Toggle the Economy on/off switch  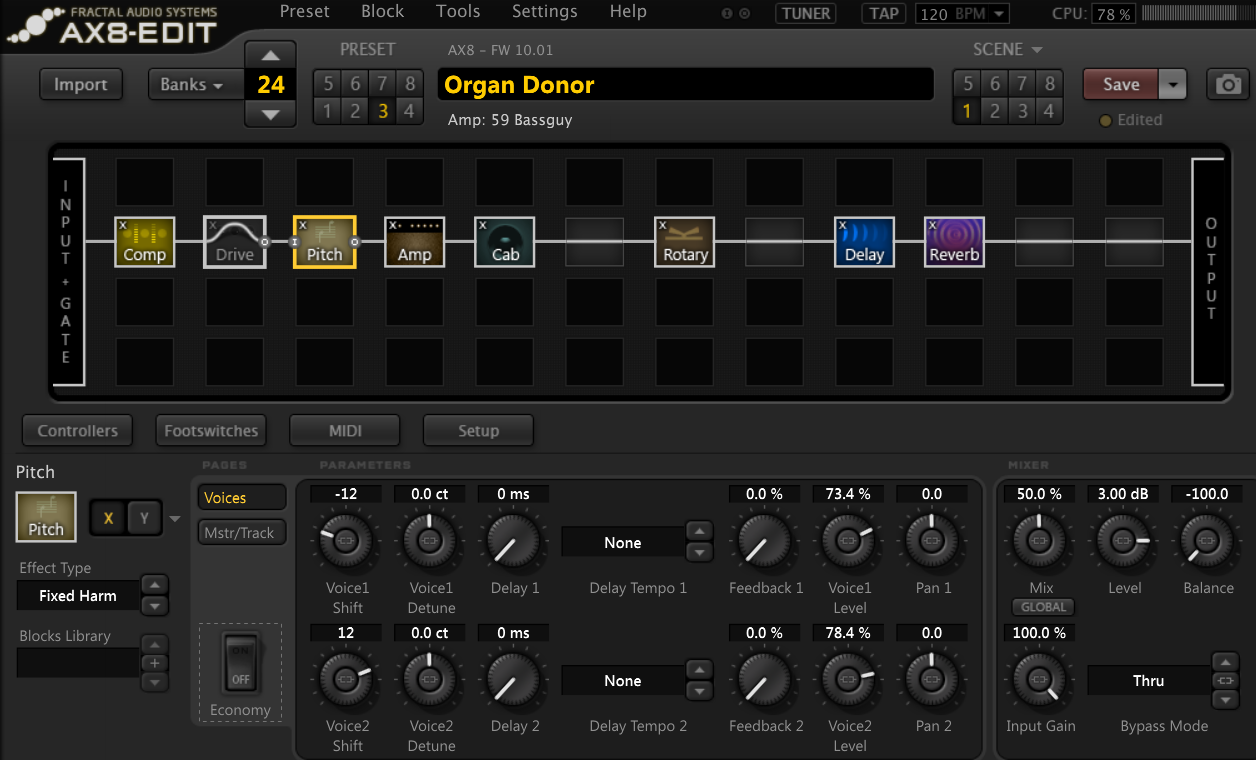(x=240, y=665)
